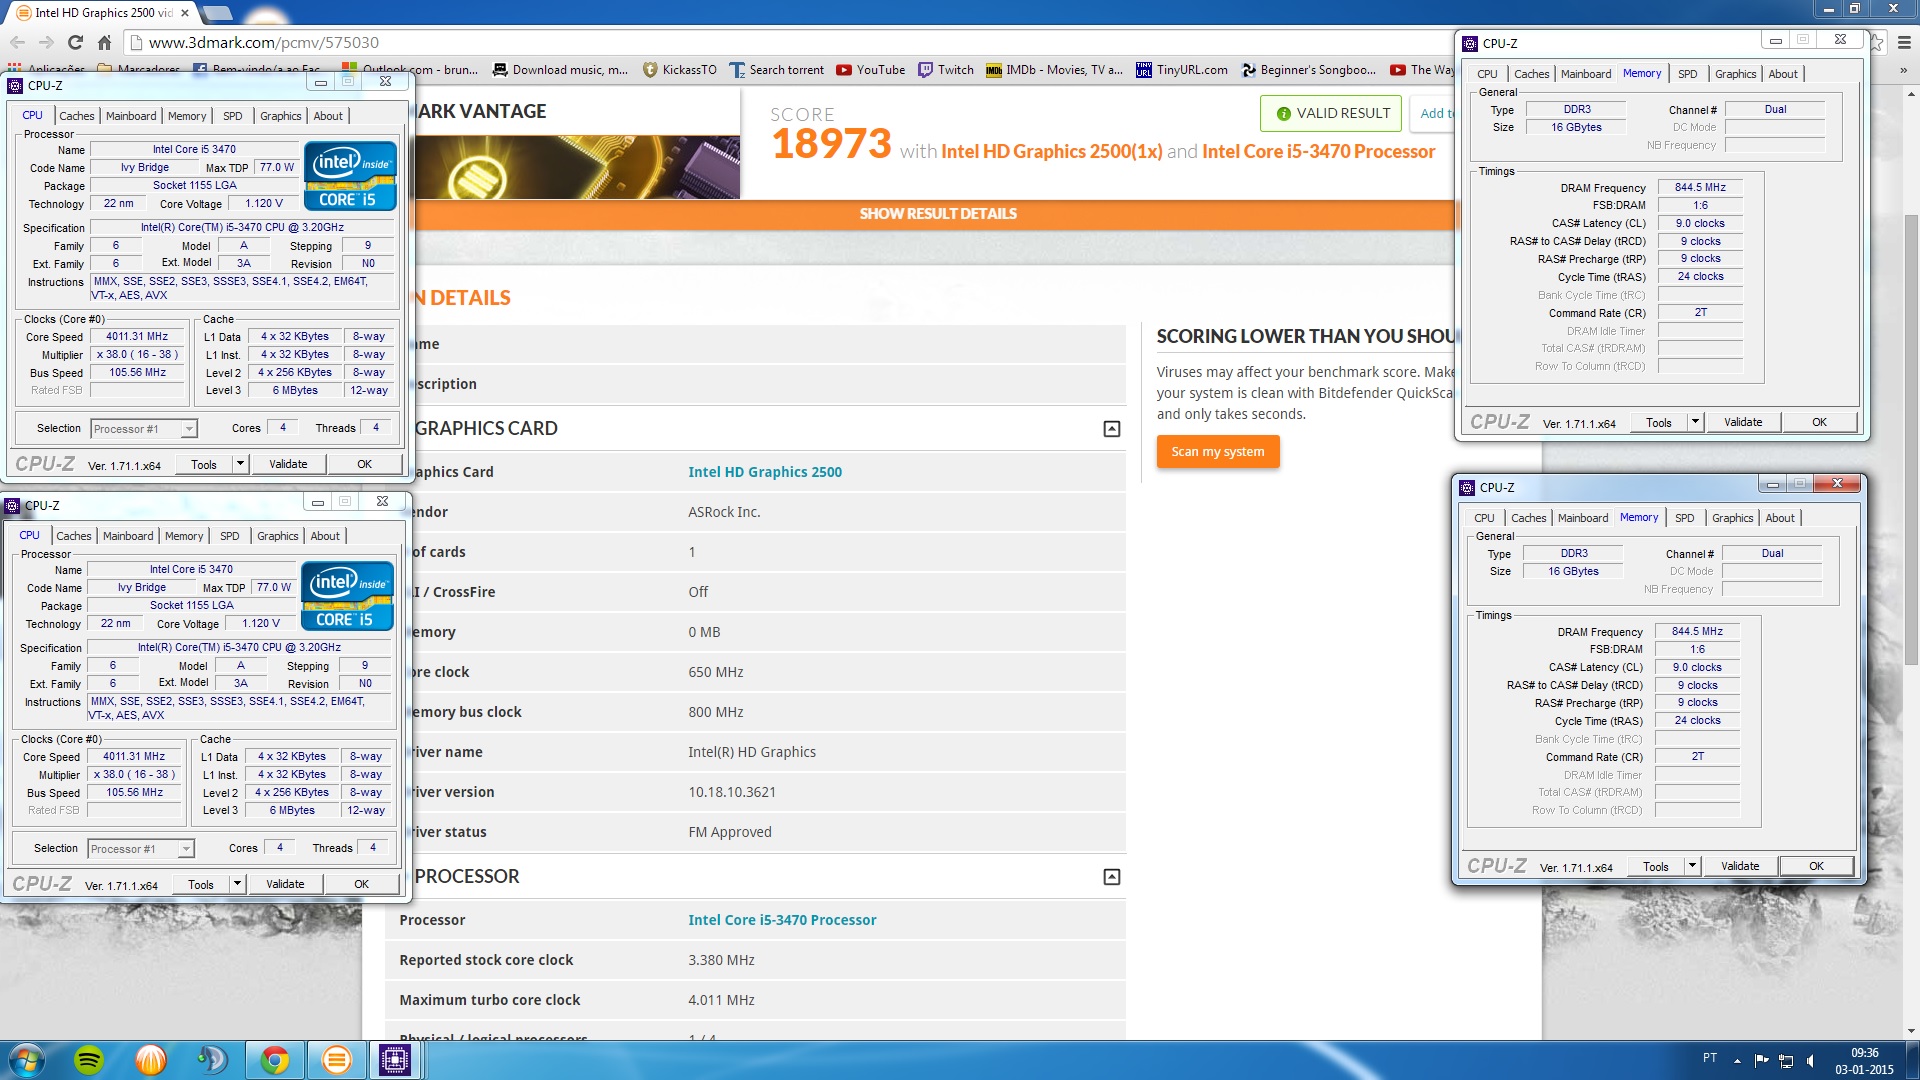Open Memory tab in bottom-left CPU-Z
This screenshot has width=1920, height=1080.
(184, 536)
